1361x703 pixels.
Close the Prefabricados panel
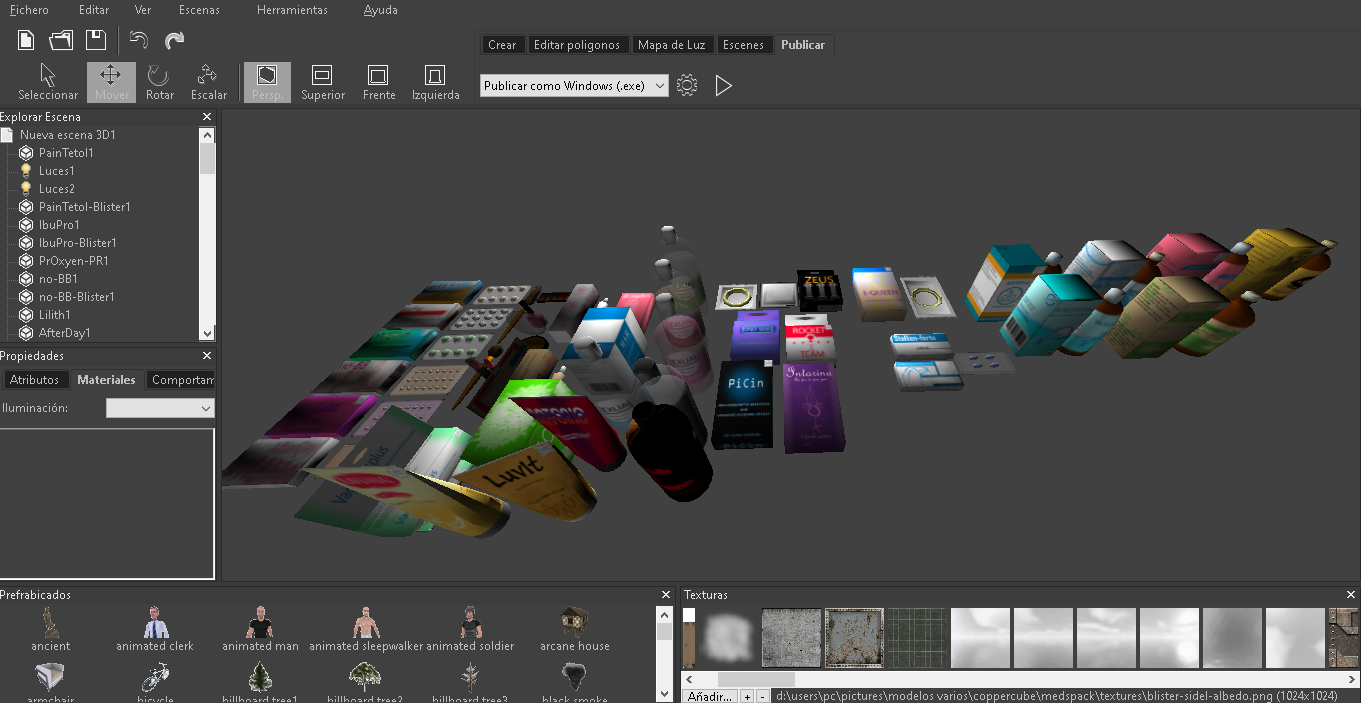click(x=666, y=595)
